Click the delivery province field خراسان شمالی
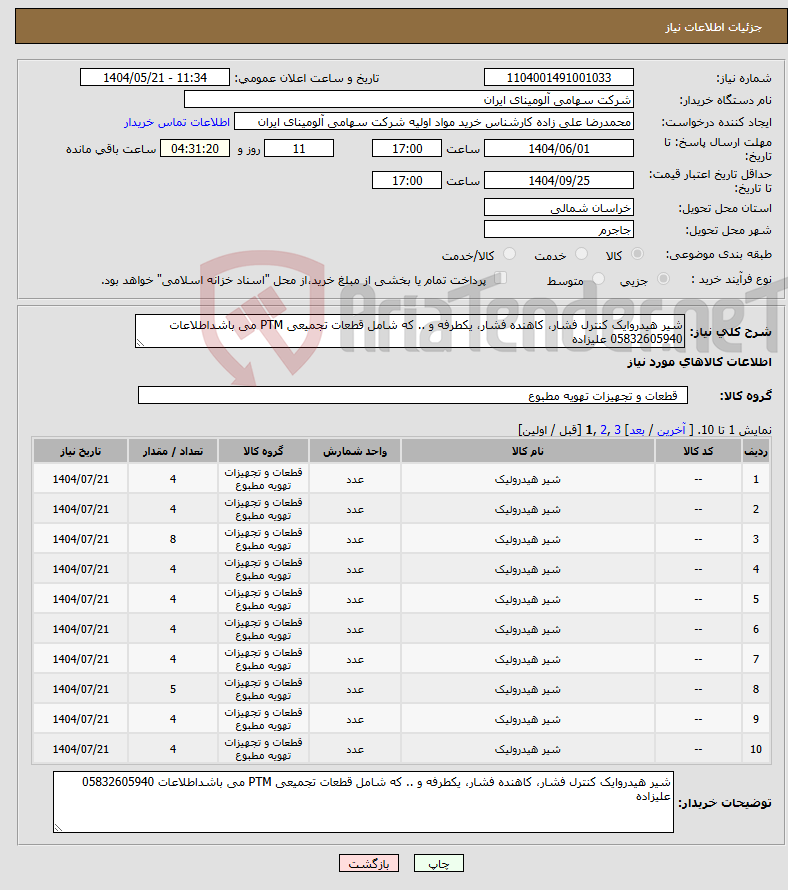This screenshot has width=788, height=890. [x=559, y=208]
